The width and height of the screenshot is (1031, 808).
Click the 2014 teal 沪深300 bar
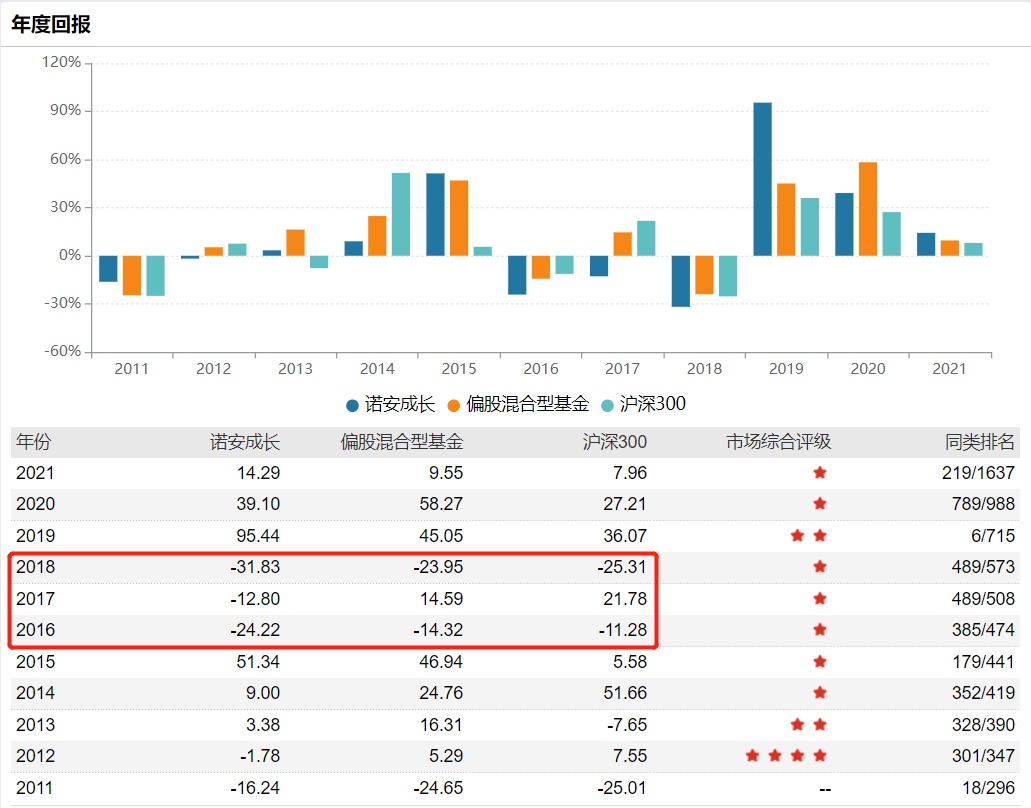point(401,214)
